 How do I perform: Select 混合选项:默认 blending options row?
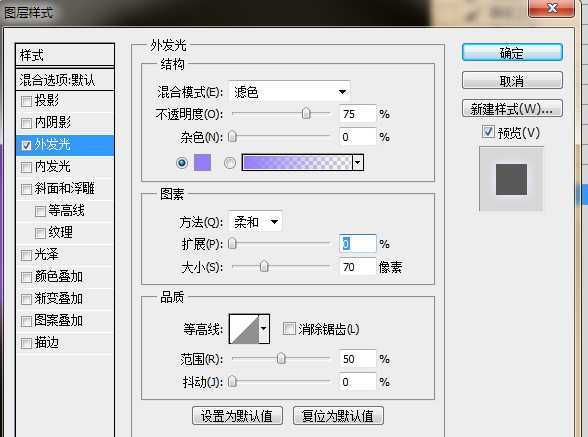[65, 80]
